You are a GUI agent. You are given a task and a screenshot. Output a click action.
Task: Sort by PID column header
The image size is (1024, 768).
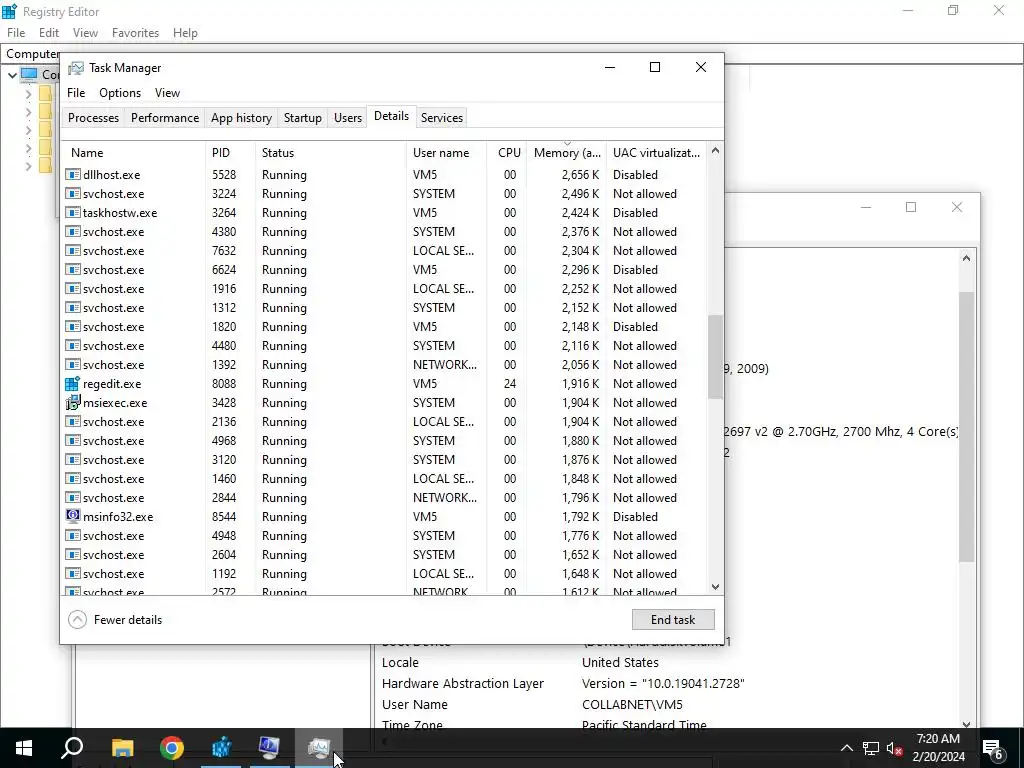click(x=230, y=153)
